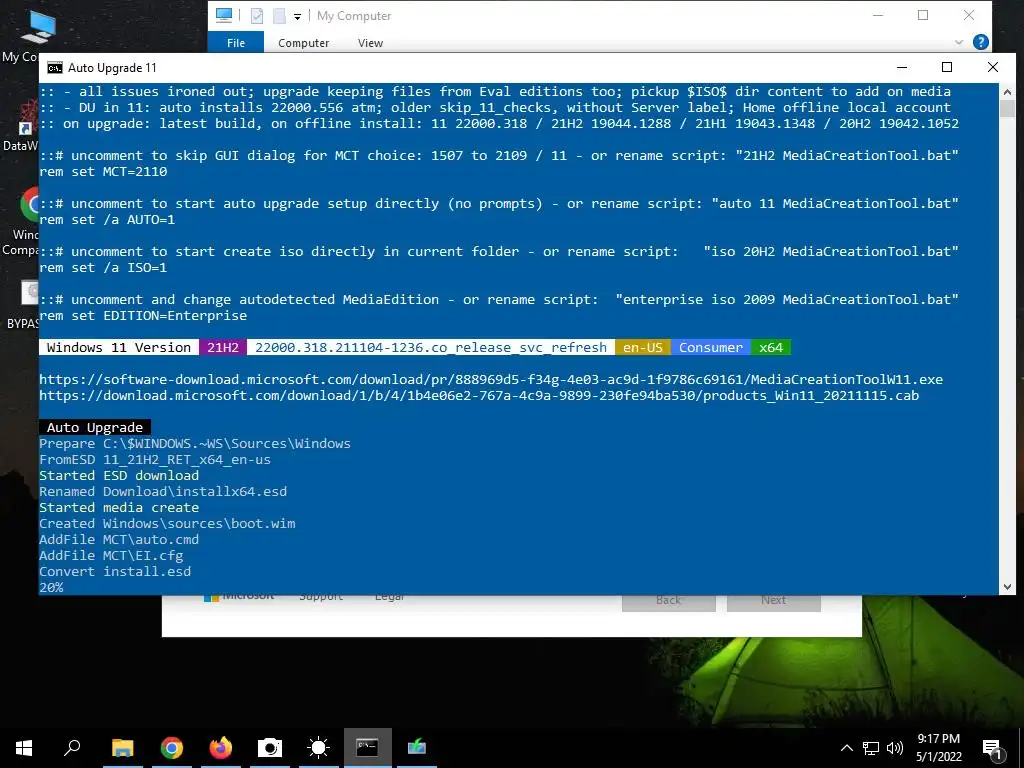Click 'Renamed Download\installx64.esd' line
The image size is (1024, 768).
[163, 491]
